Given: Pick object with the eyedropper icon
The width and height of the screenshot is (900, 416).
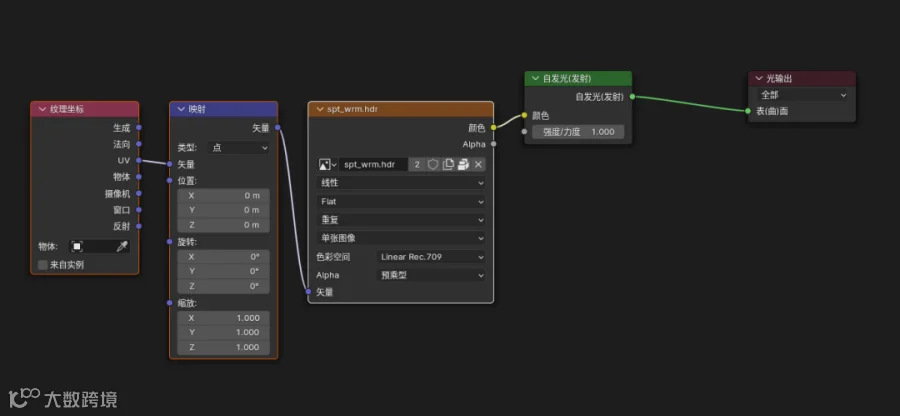Looking at the screenshot, I should [x=122, y=247].
